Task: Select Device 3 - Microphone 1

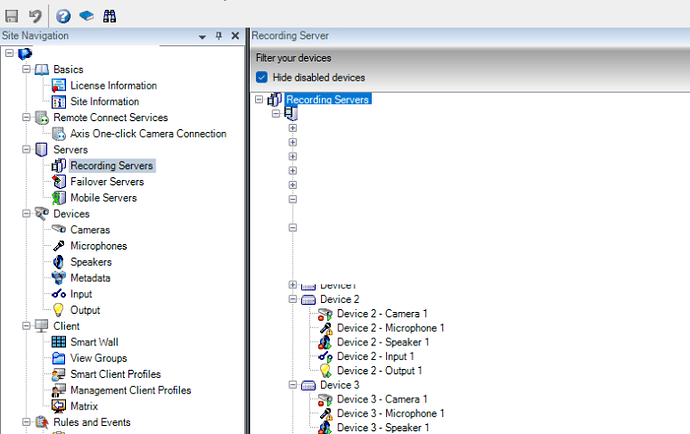Action: click(x=390, y=413)
